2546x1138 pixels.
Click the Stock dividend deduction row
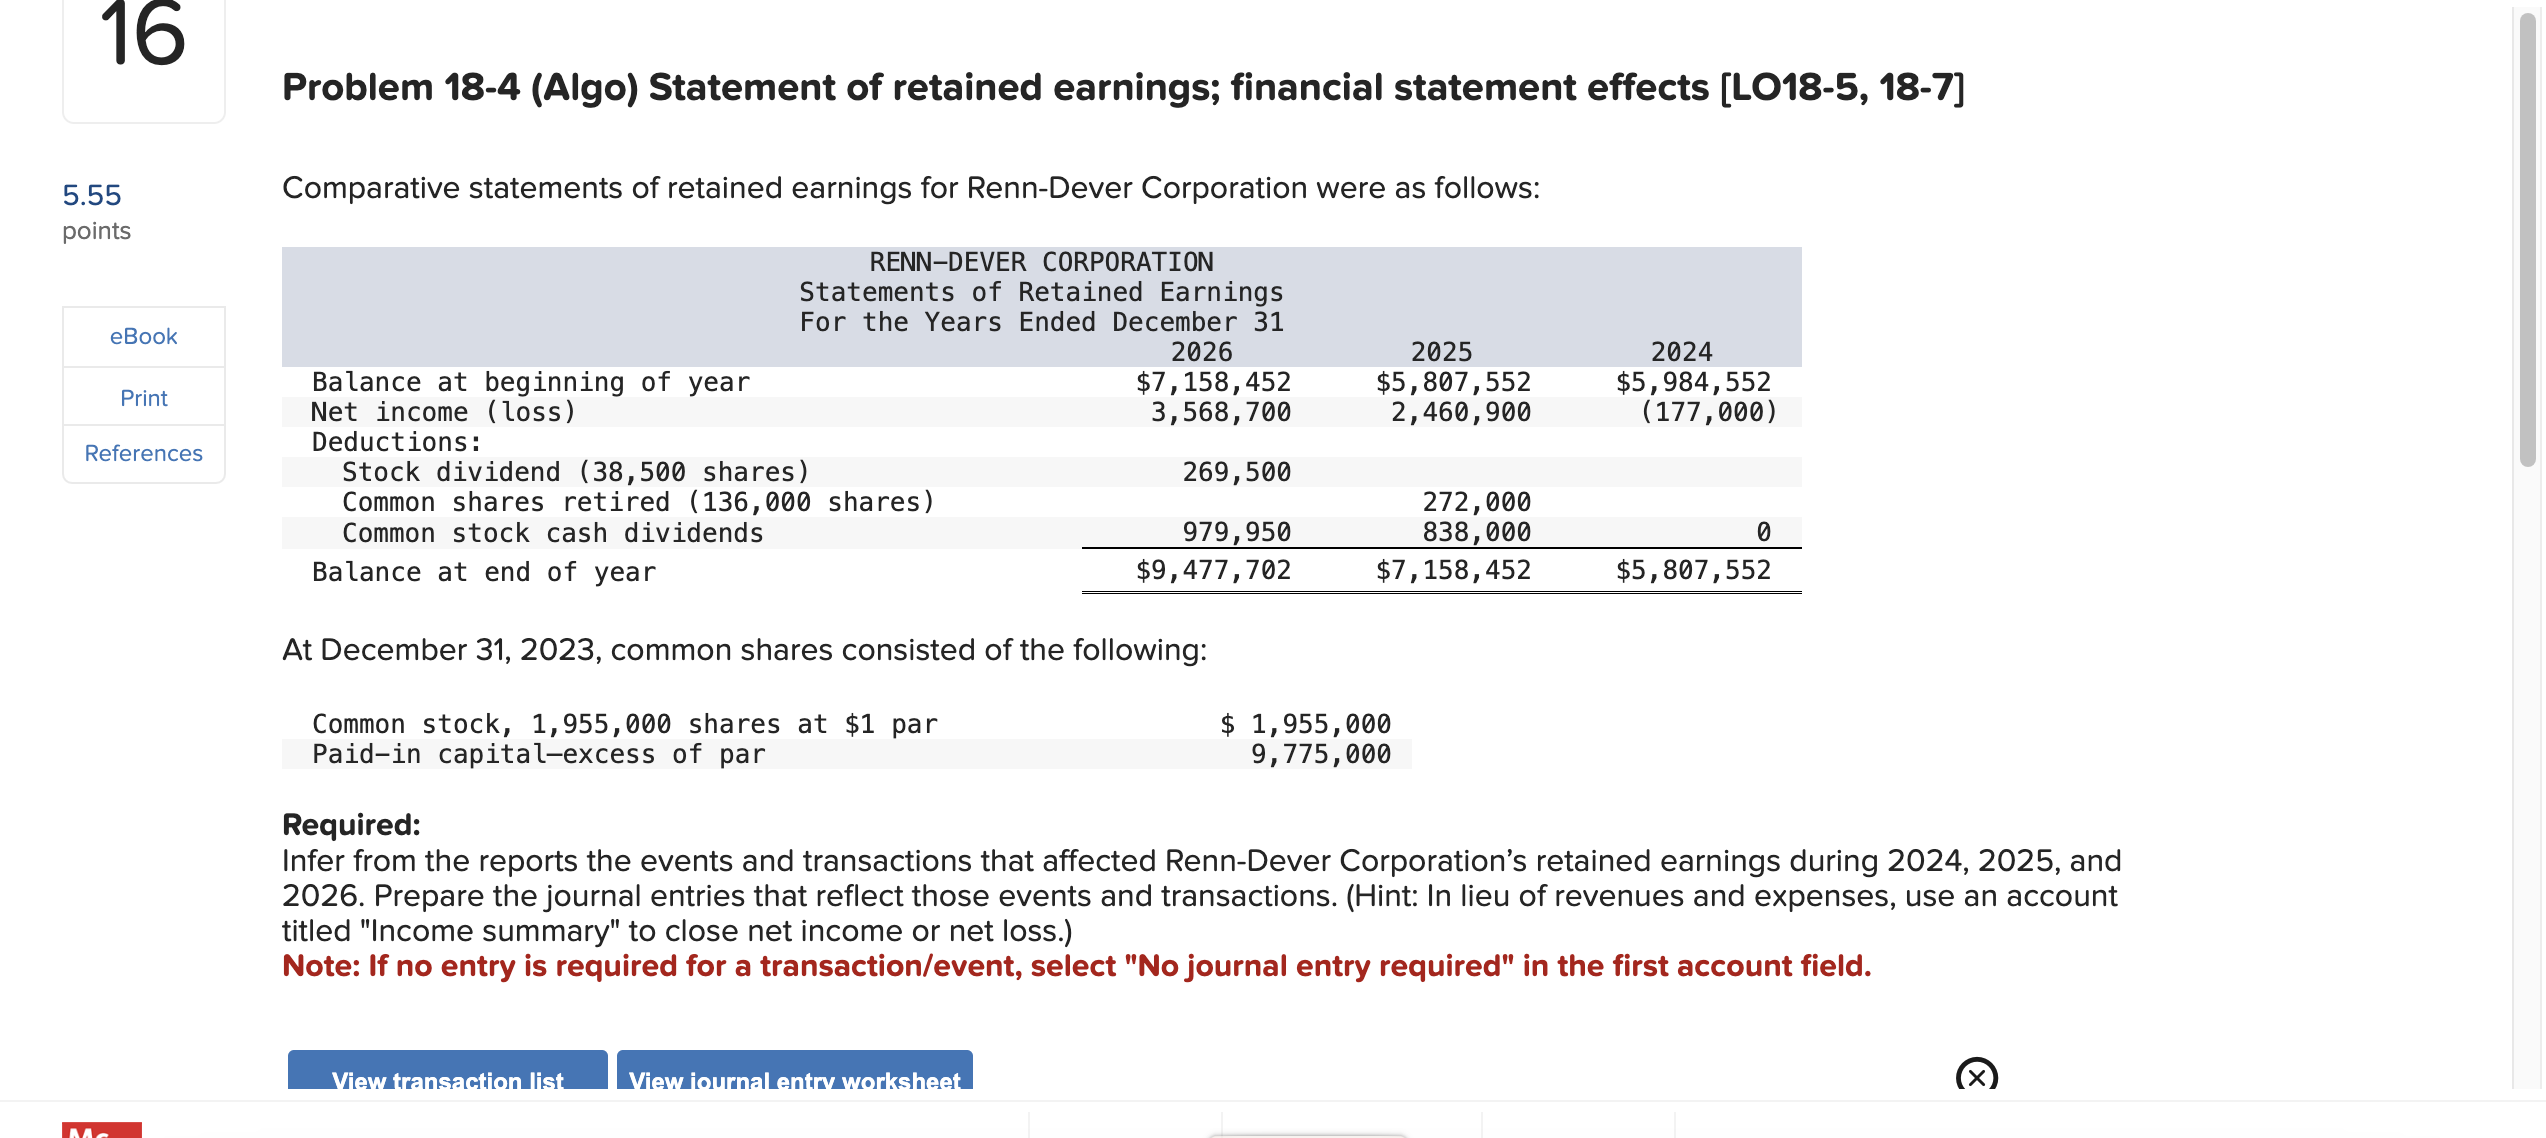coord(575,471)
